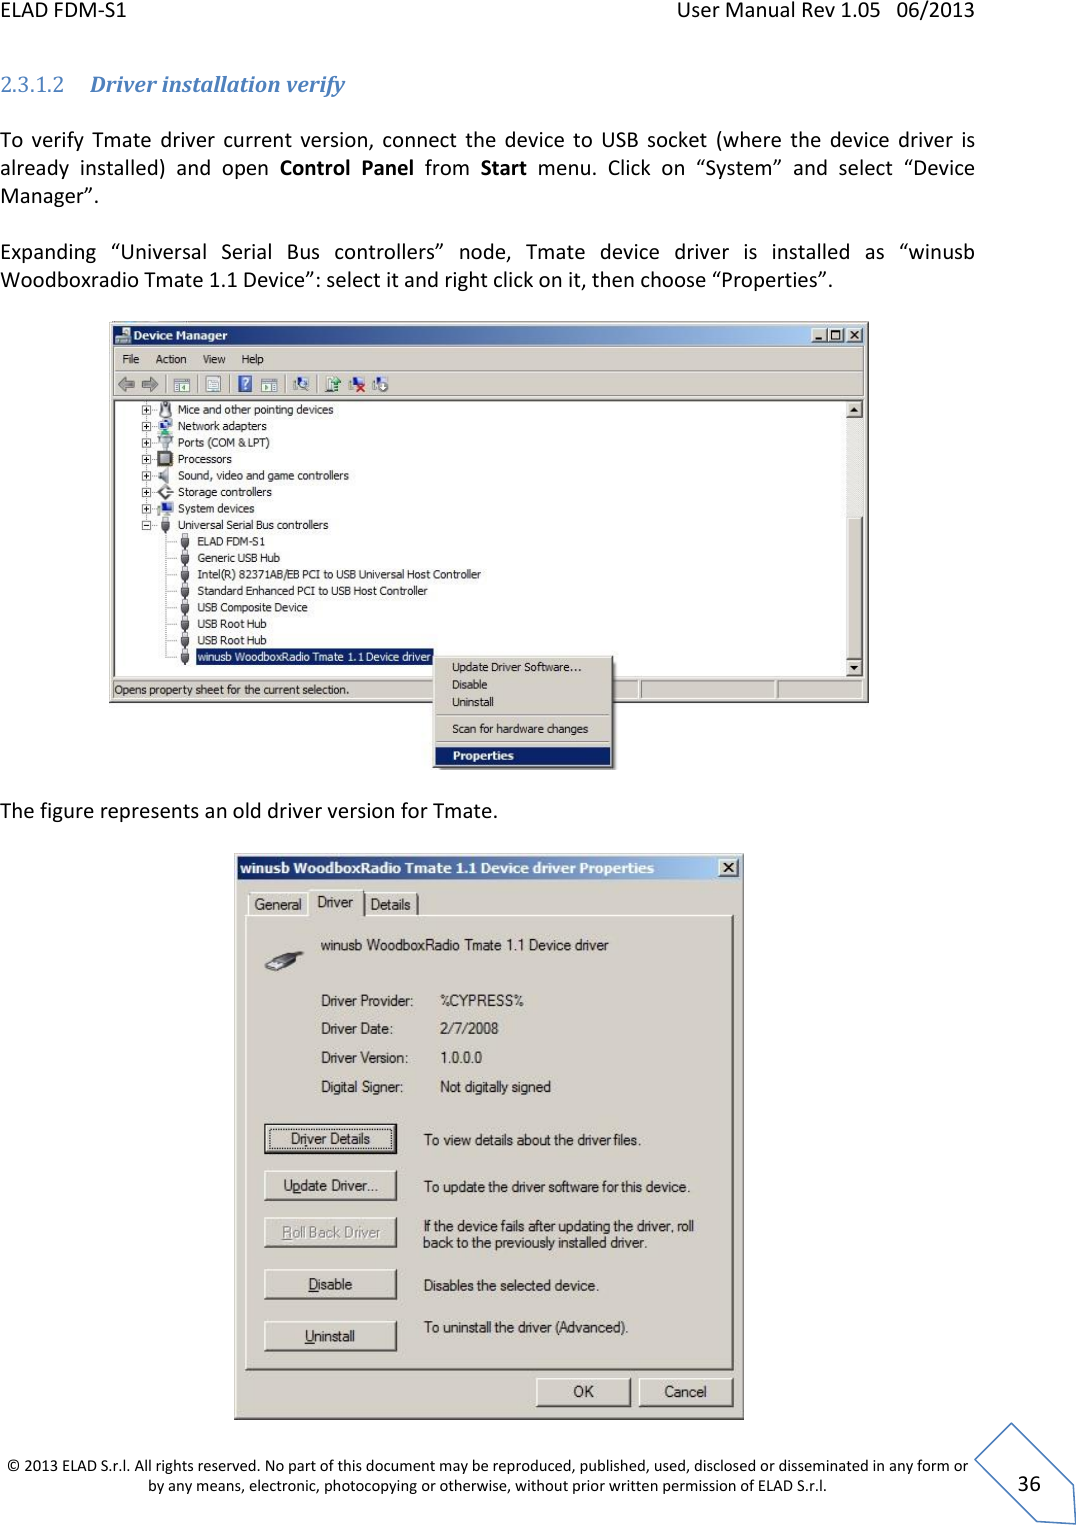Click the Back arrow in Device Manager toolbar
The height and width of the screenshot is (1525, 1076).
pyautogui.click(x=126, y=383)
